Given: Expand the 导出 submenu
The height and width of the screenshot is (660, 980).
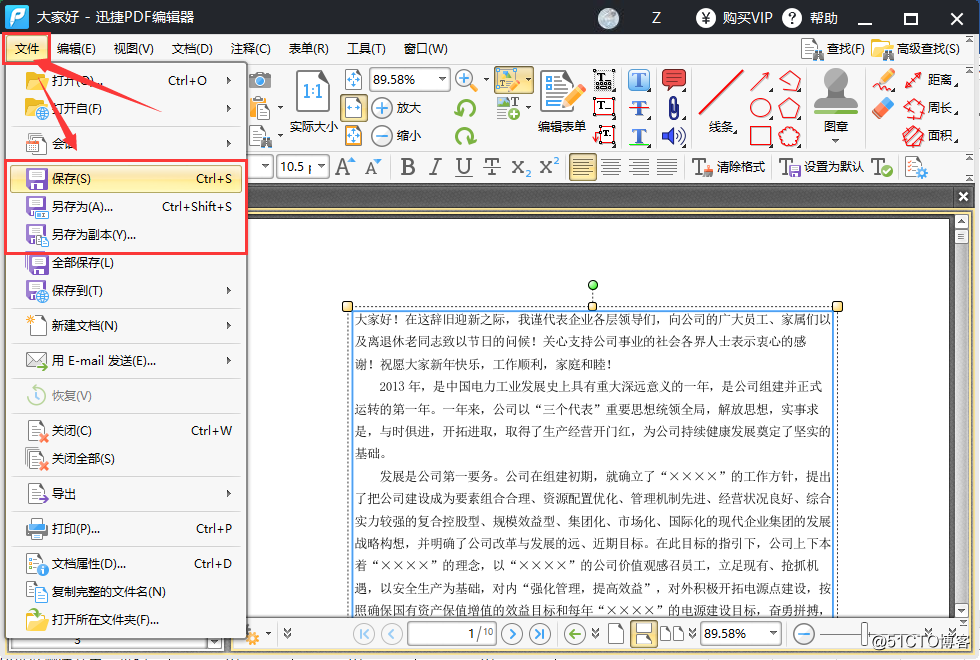Looking at the screenshot, I should pos(126,494).
